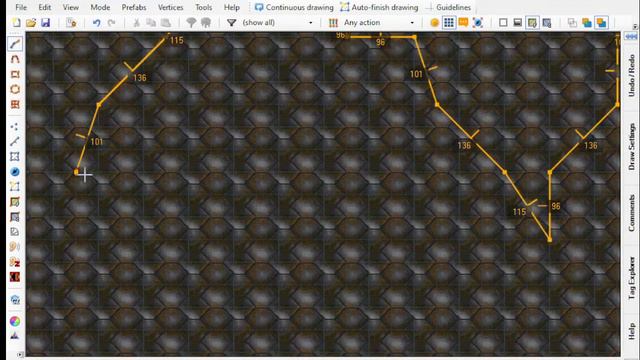Open the sound environment mode icon

[15, 262]
